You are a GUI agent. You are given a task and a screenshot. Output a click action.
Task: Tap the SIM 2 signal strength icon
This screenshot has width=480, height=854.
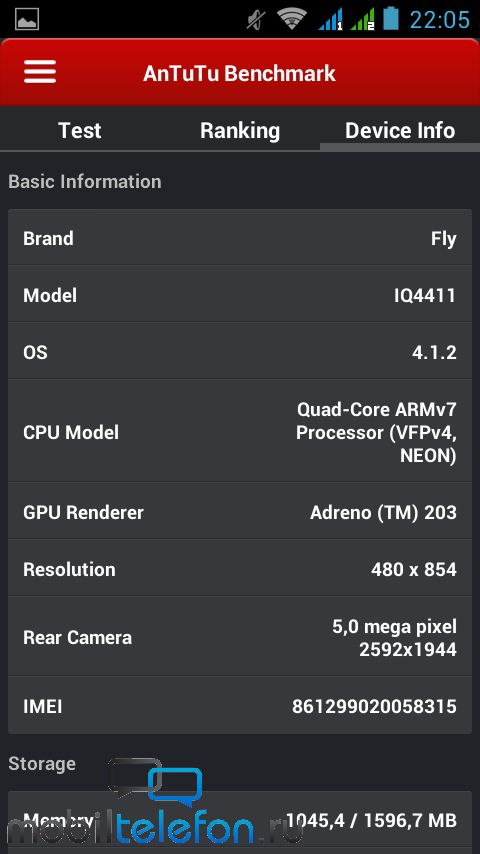click(362, 20)
